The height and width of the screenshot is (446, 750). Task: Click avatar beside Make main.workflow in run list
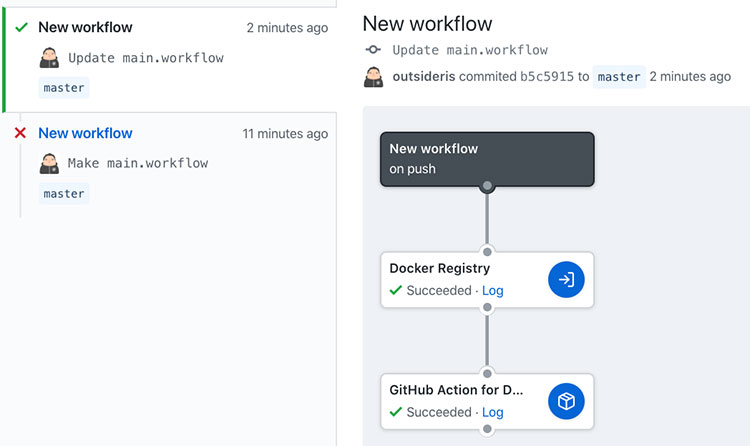[49, 163]
